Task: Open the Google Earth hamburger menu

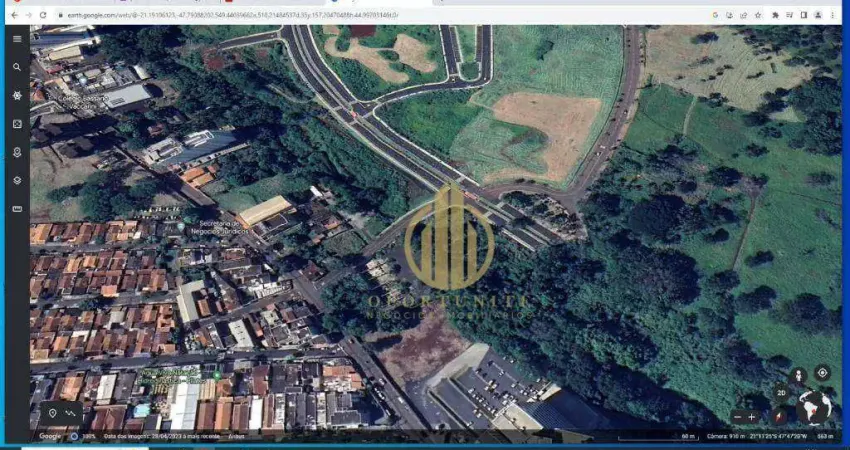Action: [x=17, y=39]
